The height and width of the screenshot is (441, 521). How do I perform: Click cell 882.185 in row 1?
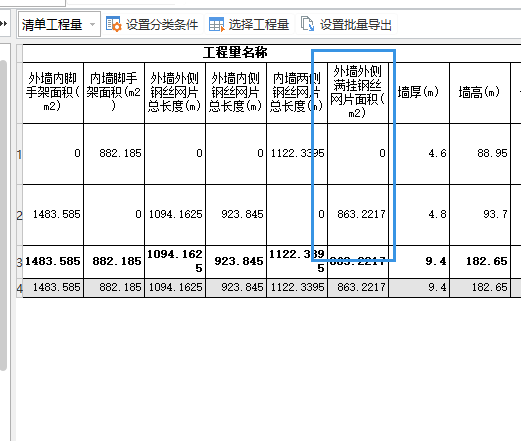coord(114,154)
